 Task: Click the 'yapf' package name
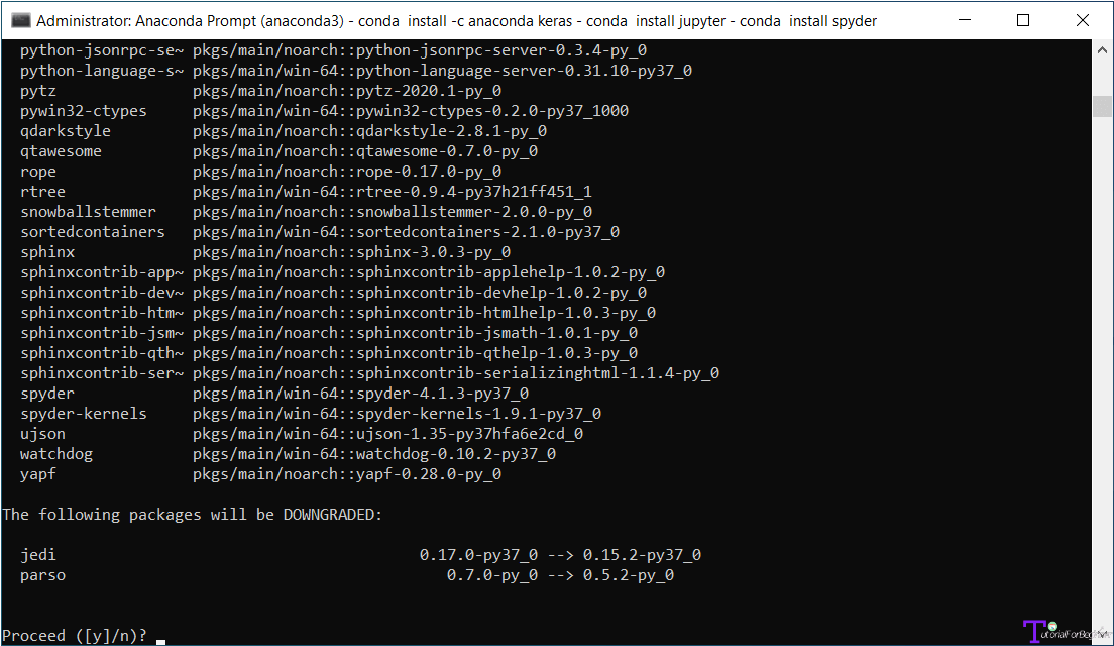(x=38, y=474)
